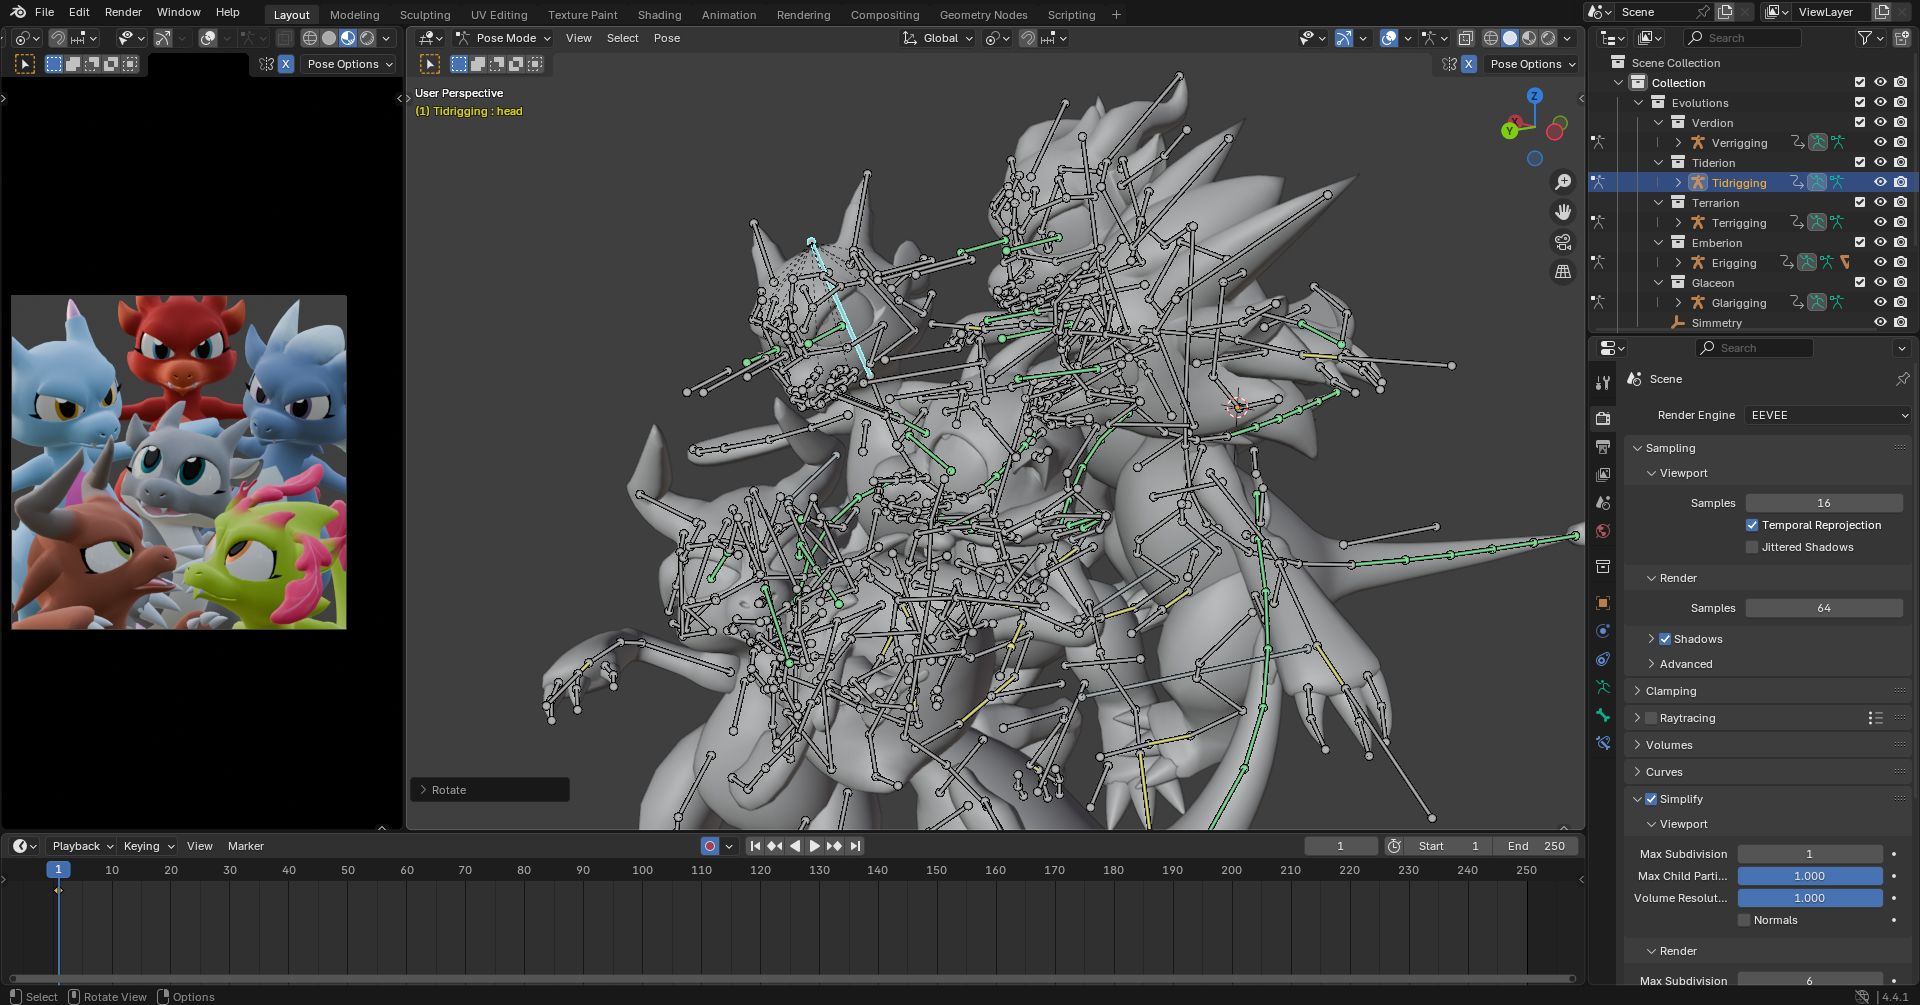Switch perspective/orthographic grid icon in the viewport
1920x1005 pixels.
coord(1562,272)
